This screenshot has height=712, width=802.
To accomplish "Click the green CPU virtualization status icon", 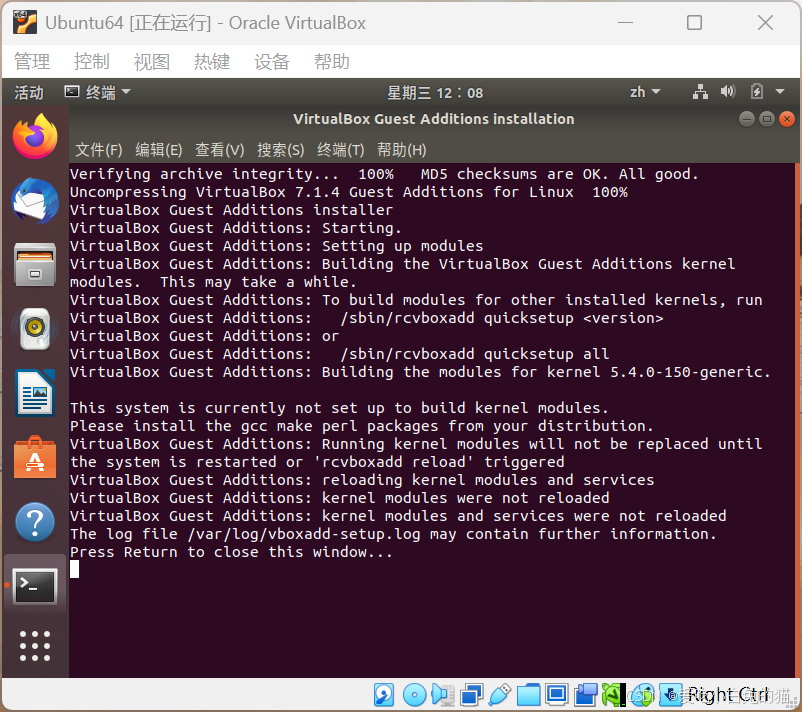I will pos(614,695).
